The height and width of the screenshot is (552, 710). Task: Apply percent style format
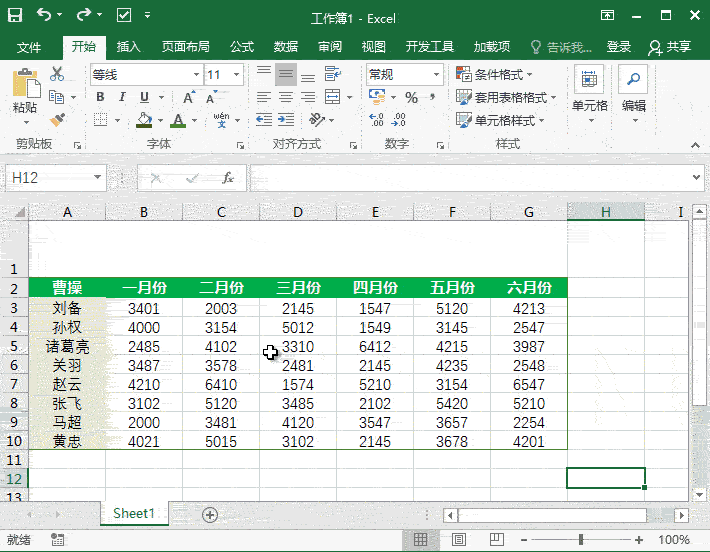coord(411,98)
